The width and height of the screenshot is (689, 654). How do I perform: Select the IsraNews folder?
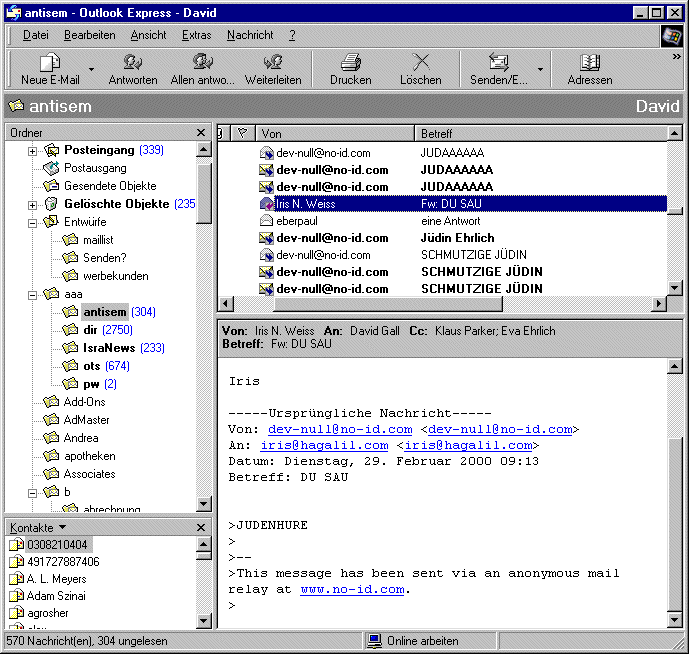point(110,348)
